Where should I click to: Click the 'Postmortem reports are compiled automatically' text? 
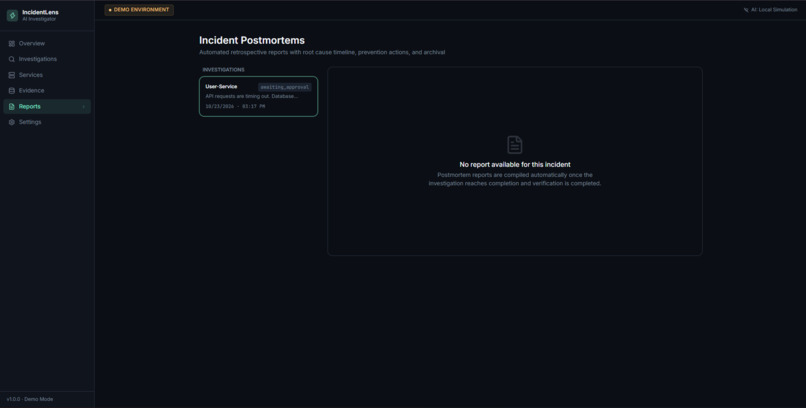[x=515, y=179]
